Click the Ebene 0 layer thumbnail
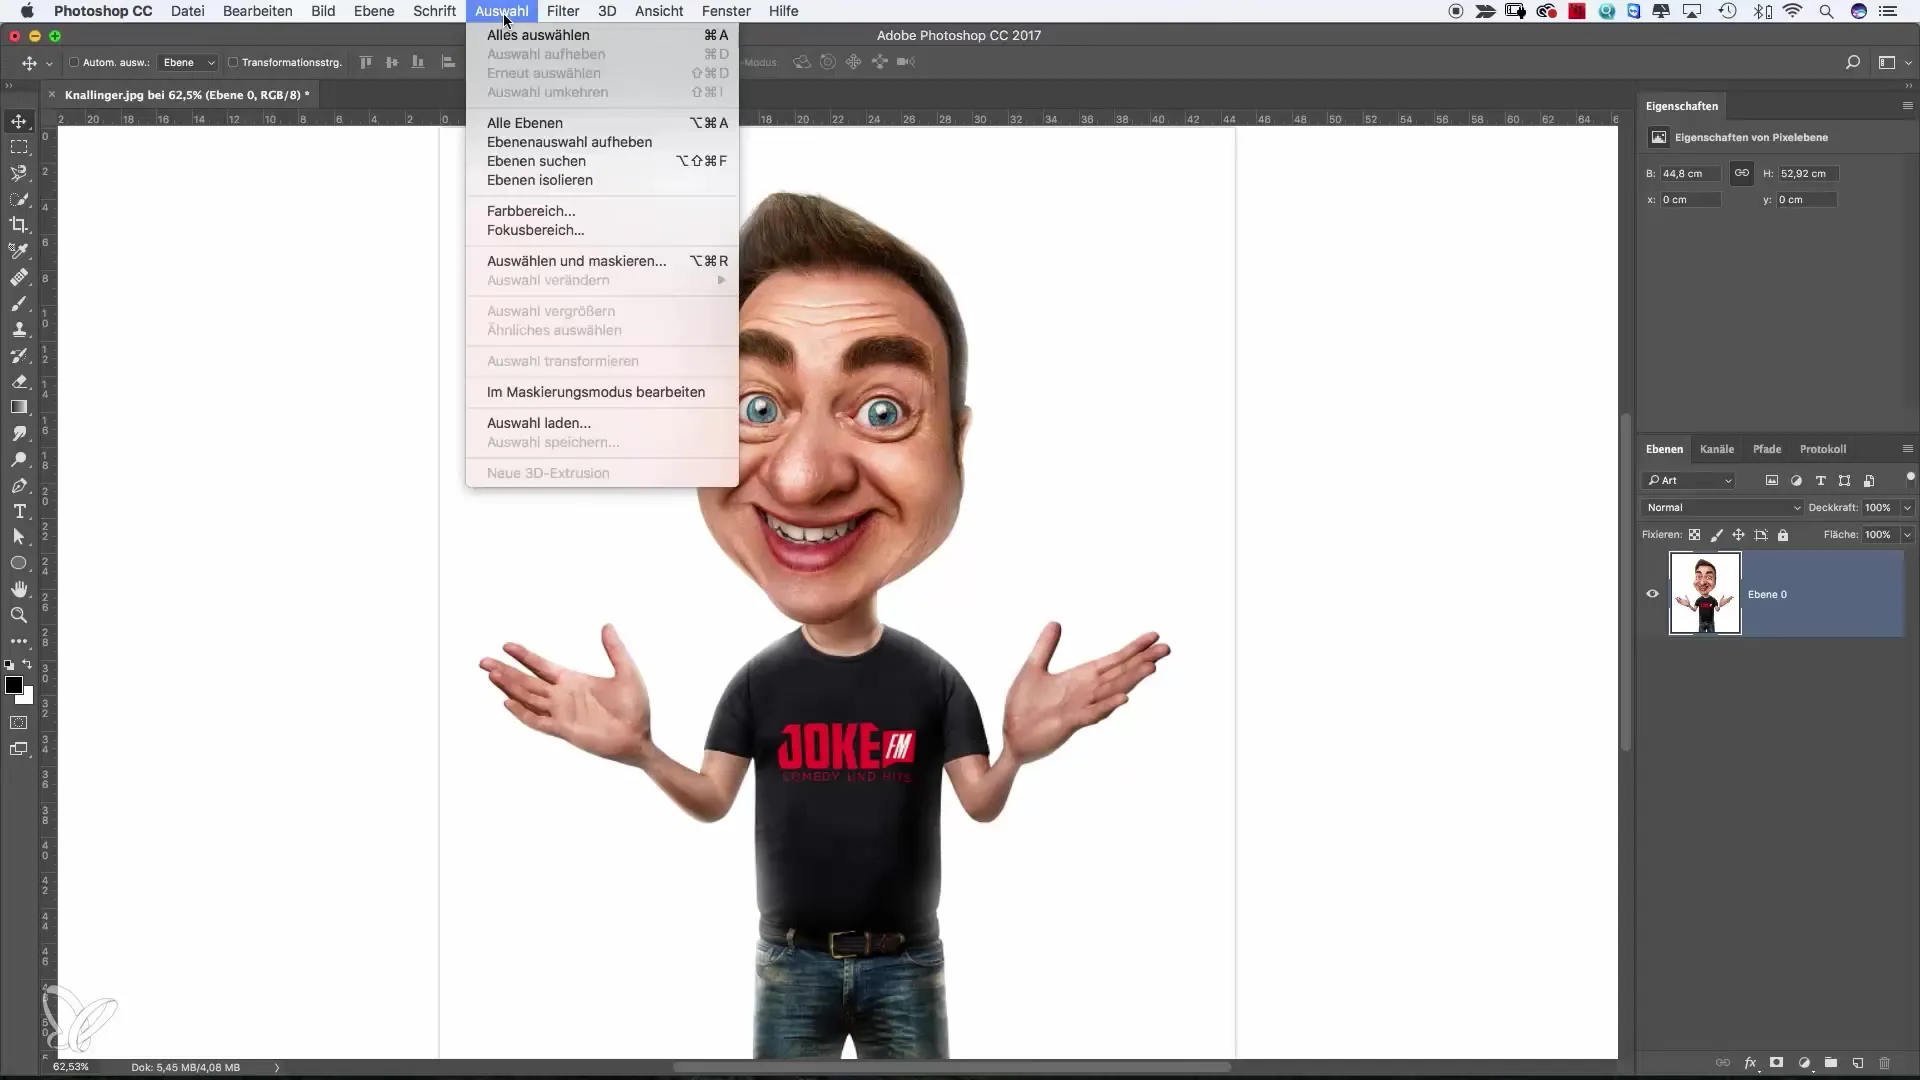 (x=1705, y=594)
